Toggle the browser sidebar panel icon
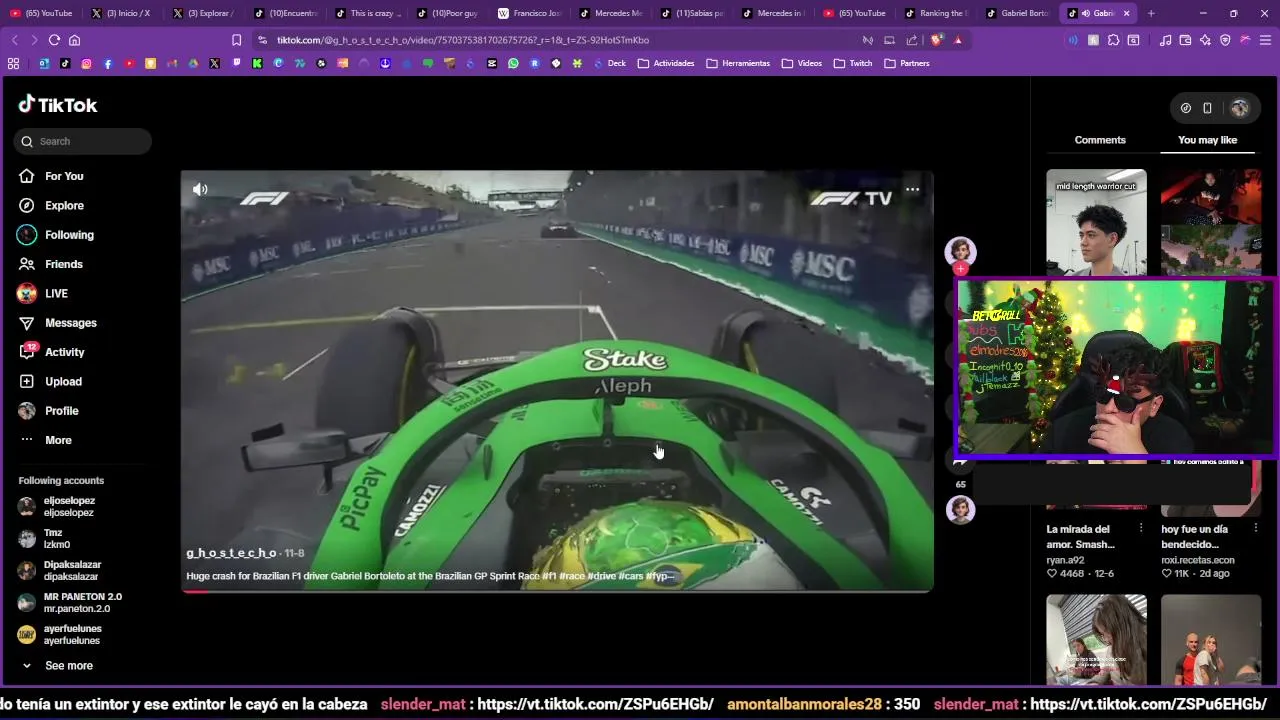 (x=1133, y=40)
